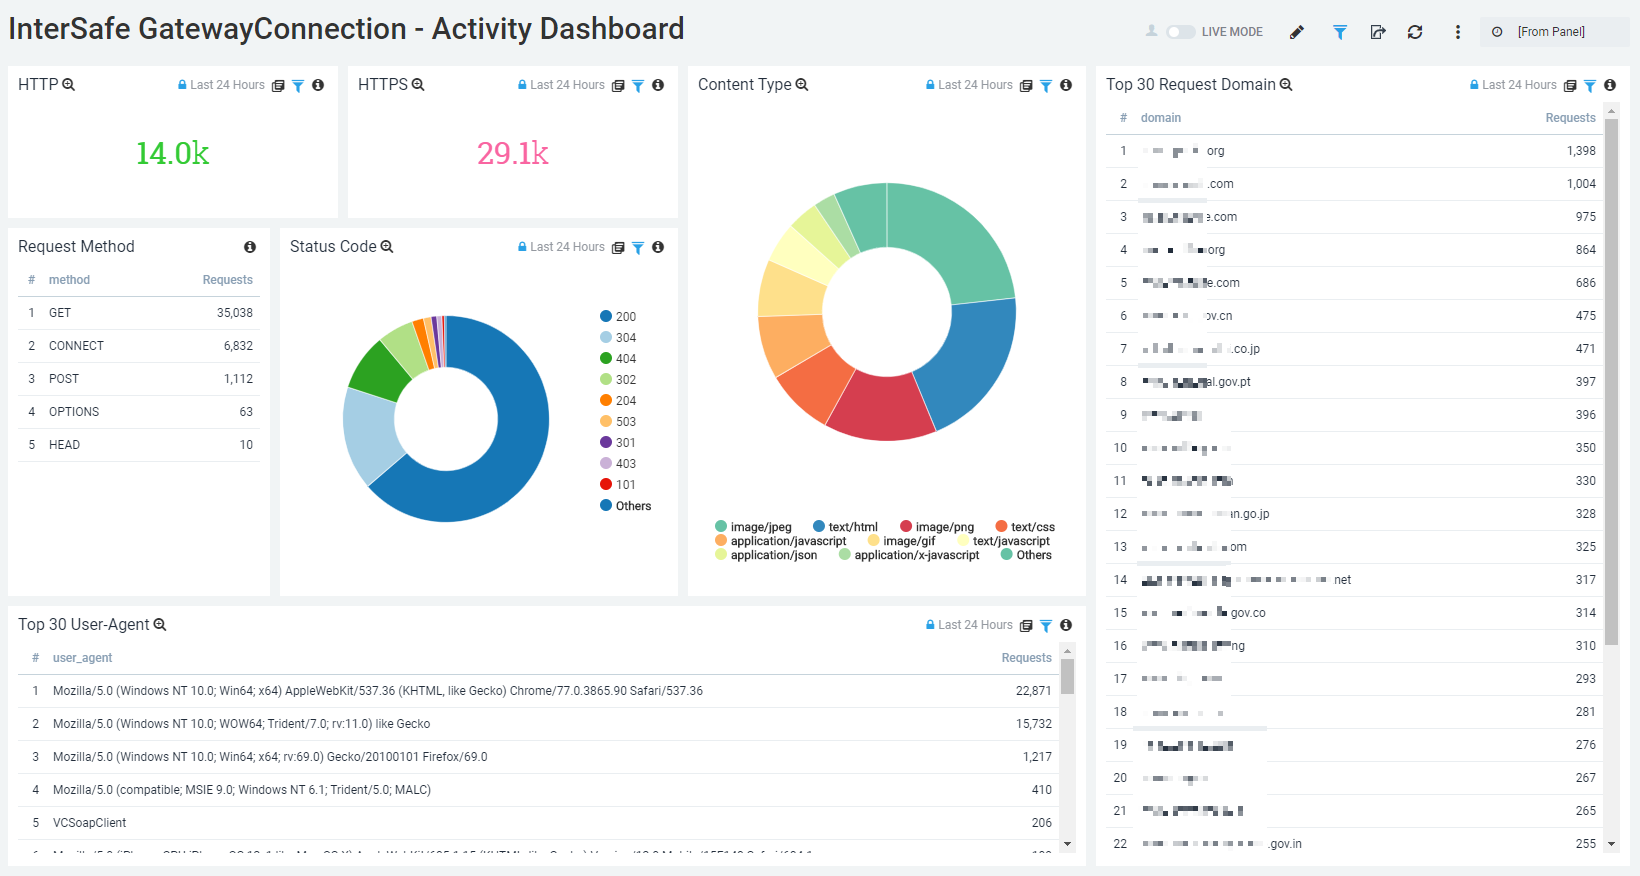Select the CONNECT row in Request Method
This screenshot has width=1640, height=876.
[139, 346]
